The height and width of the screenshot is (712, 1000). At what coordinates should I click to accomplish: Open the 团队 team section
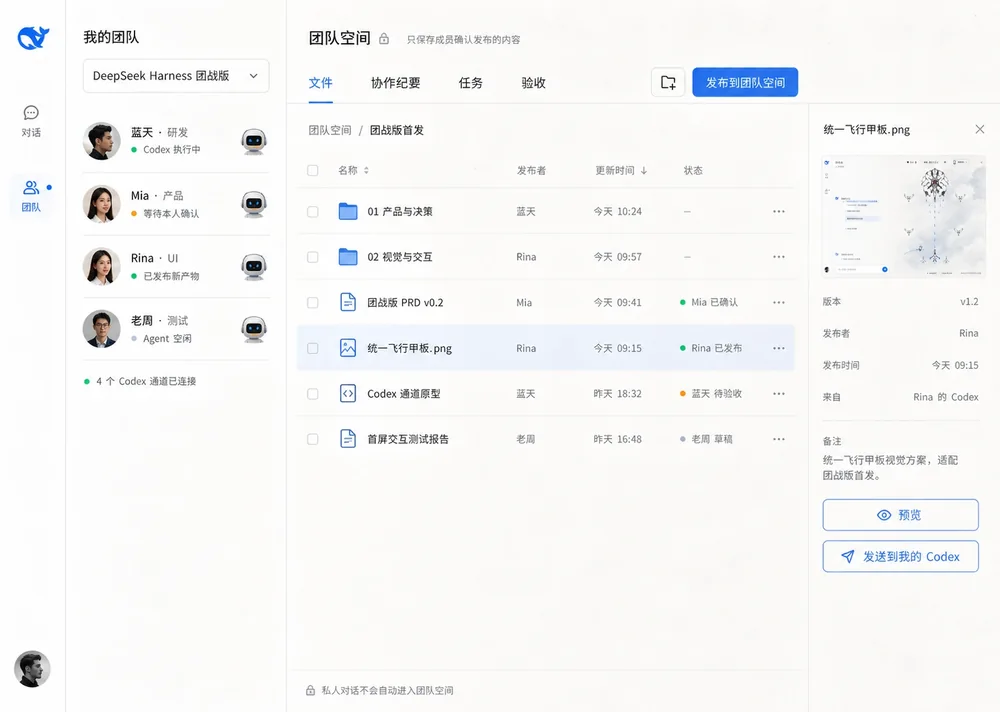tap(31, 196)
